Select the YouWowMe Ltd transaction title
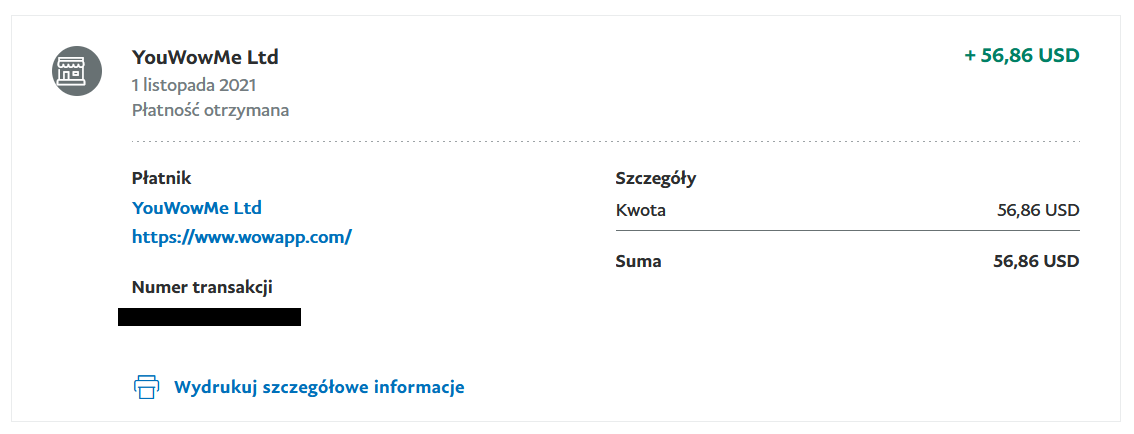 (205, 57)
